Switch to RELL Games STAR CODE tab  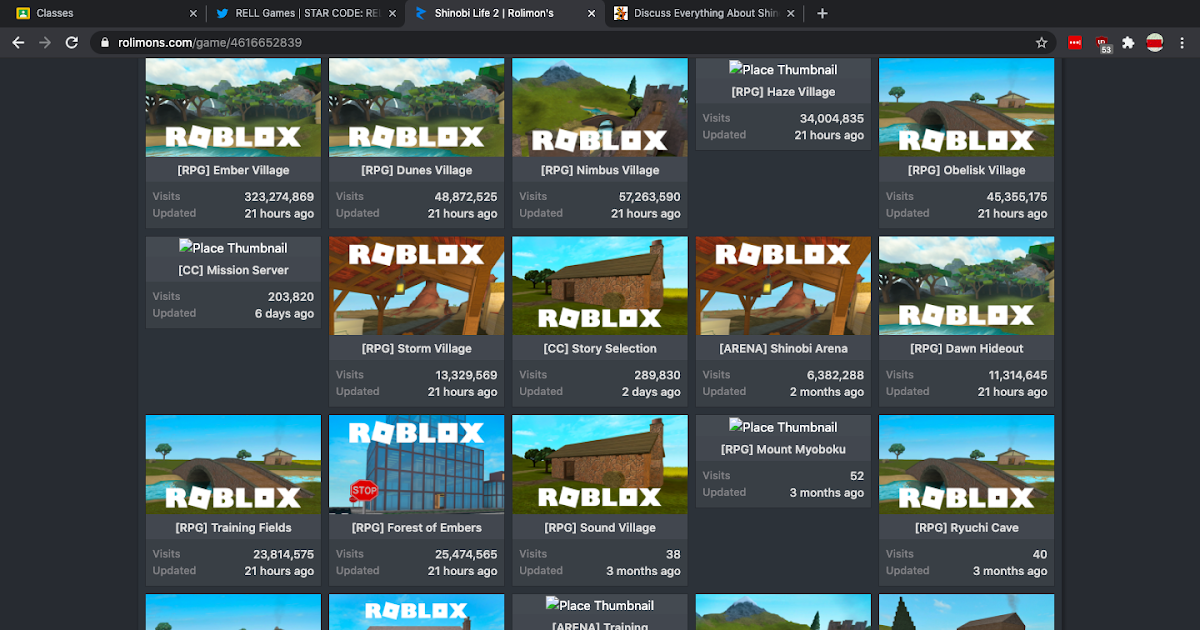(x=306, y=13)
